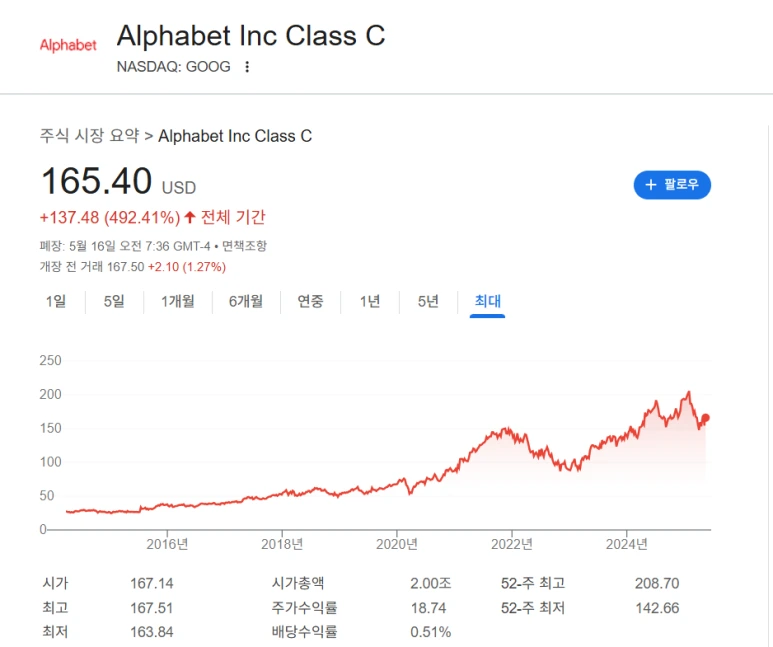Click the 165.40 stock price
Viewport: 773px width, 647px height.
pyautogui.click(x=96, y=182)
